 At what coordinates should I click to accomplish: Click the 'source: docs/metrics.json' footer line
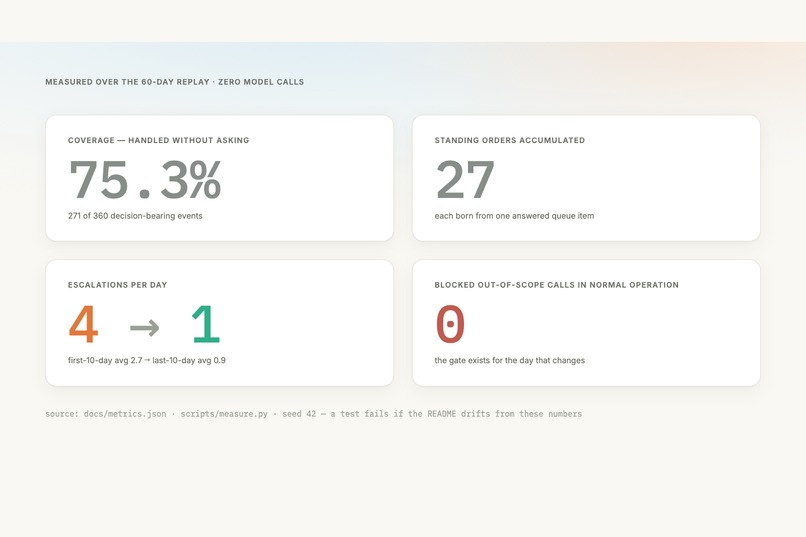[x=314, y=414]
